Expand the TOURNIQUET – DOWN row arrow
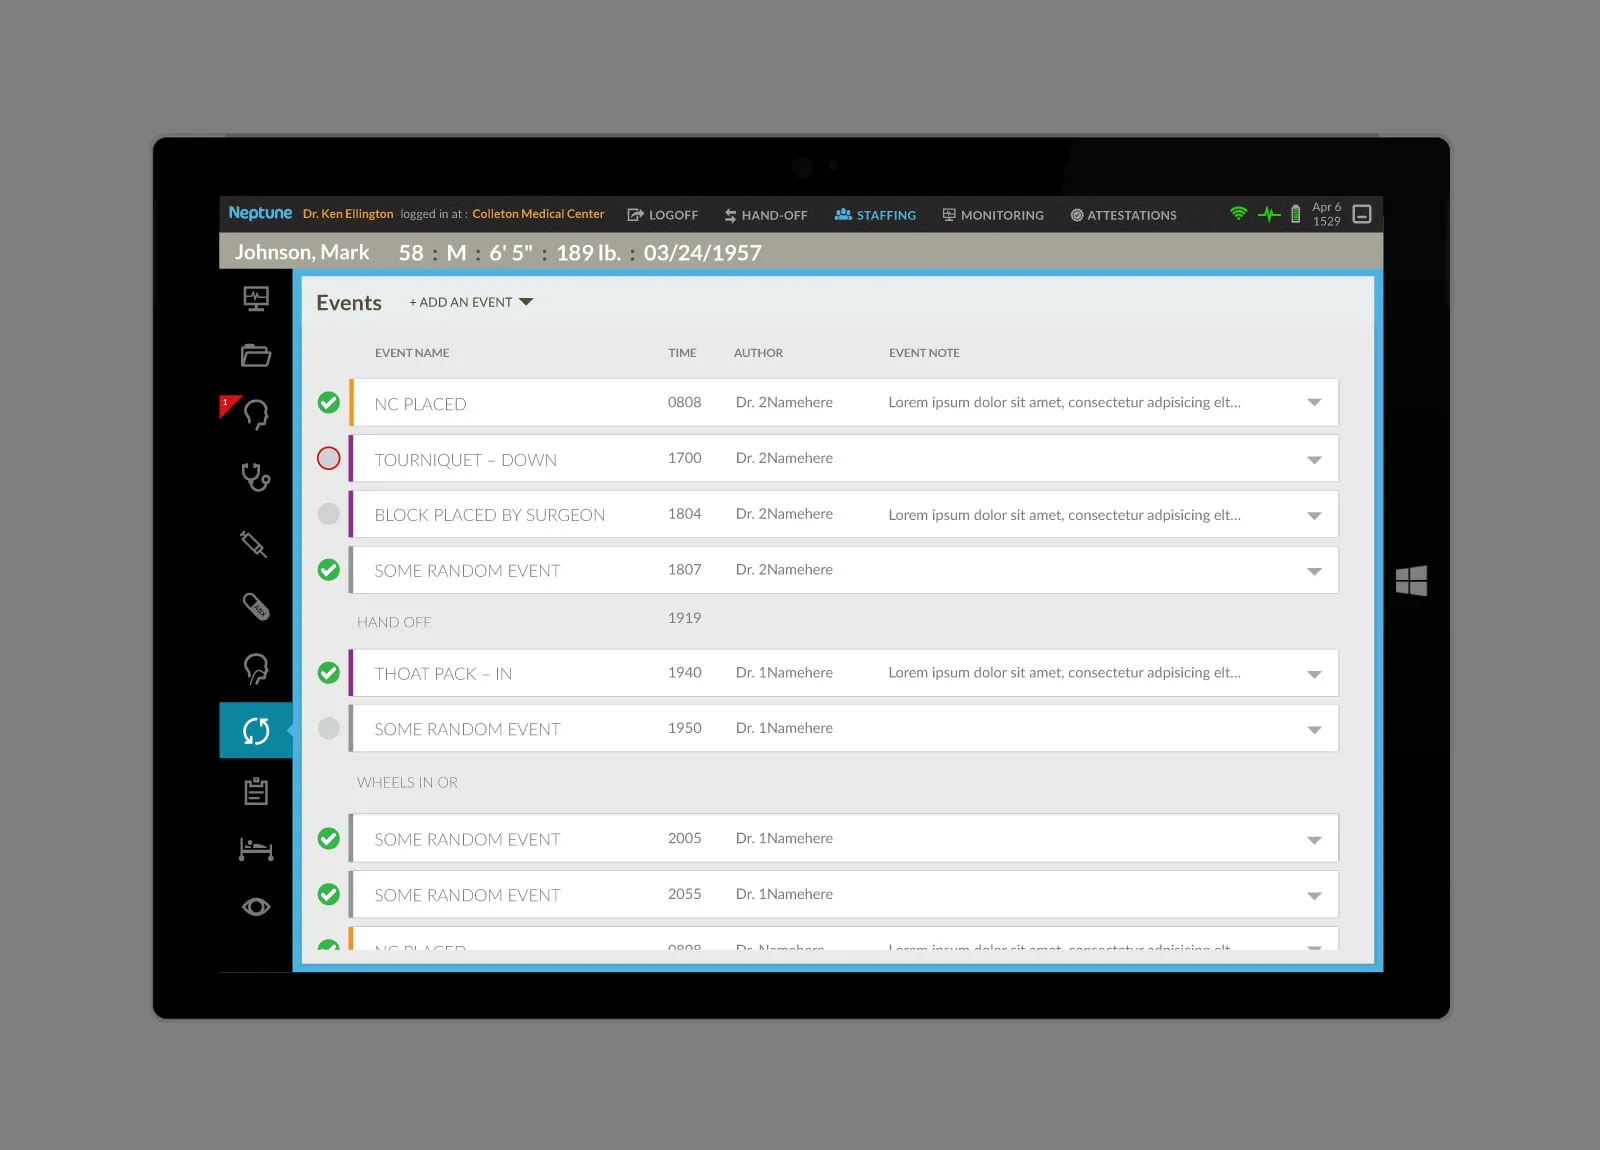The image size is (1600, 1150). (x=1314, y=460)
